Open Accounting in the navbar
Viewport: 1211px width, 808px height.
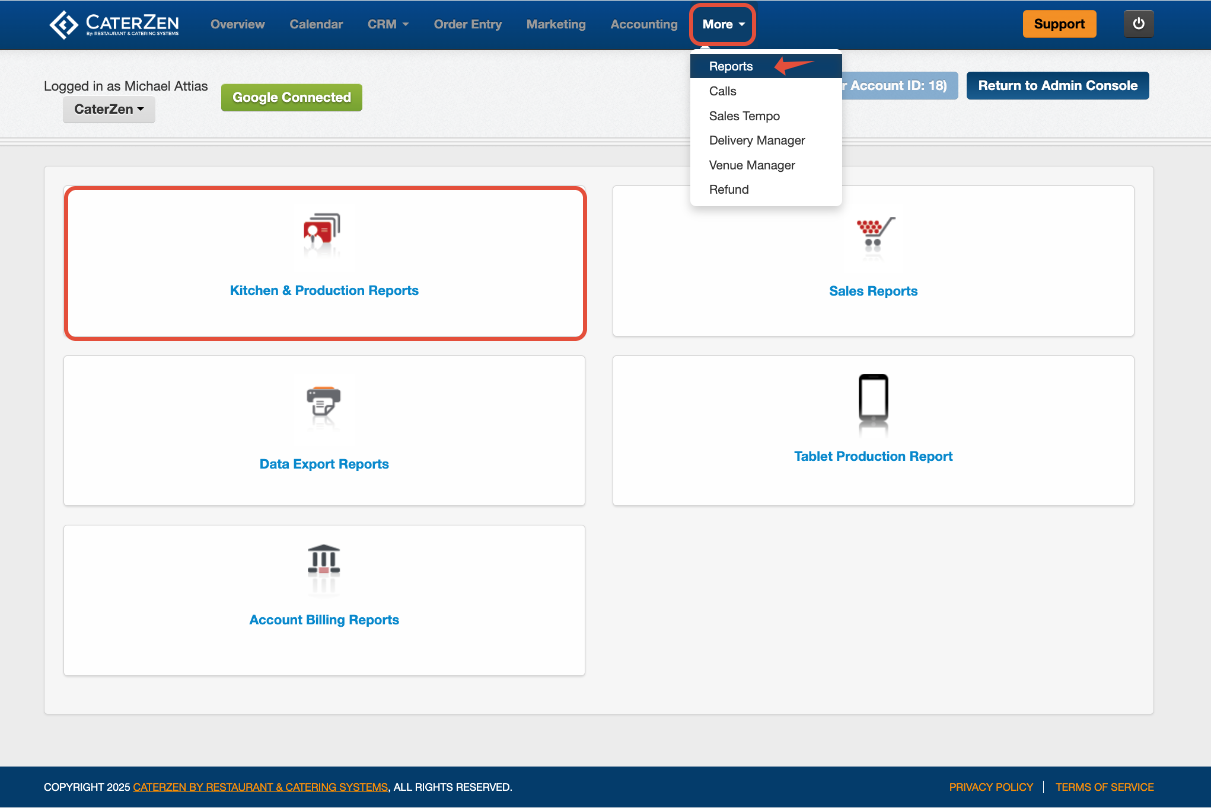tap(644, 24)
